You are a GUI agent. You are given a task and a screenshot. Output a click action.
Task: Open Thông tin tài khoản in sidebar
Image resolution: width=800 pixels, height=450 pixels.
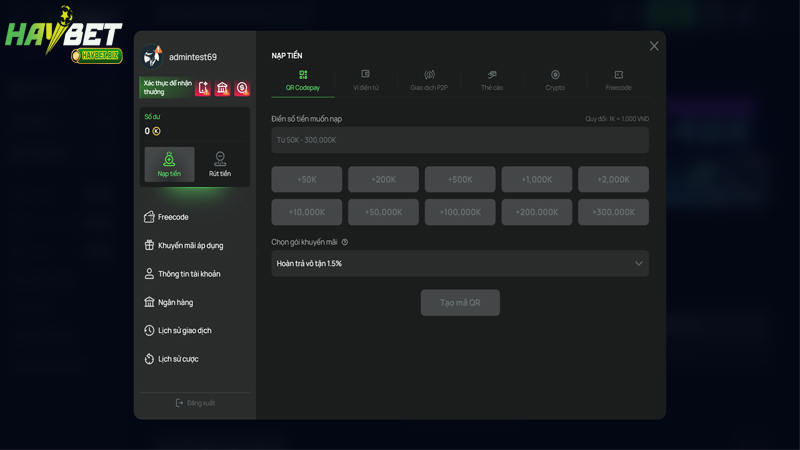[188, 274]
